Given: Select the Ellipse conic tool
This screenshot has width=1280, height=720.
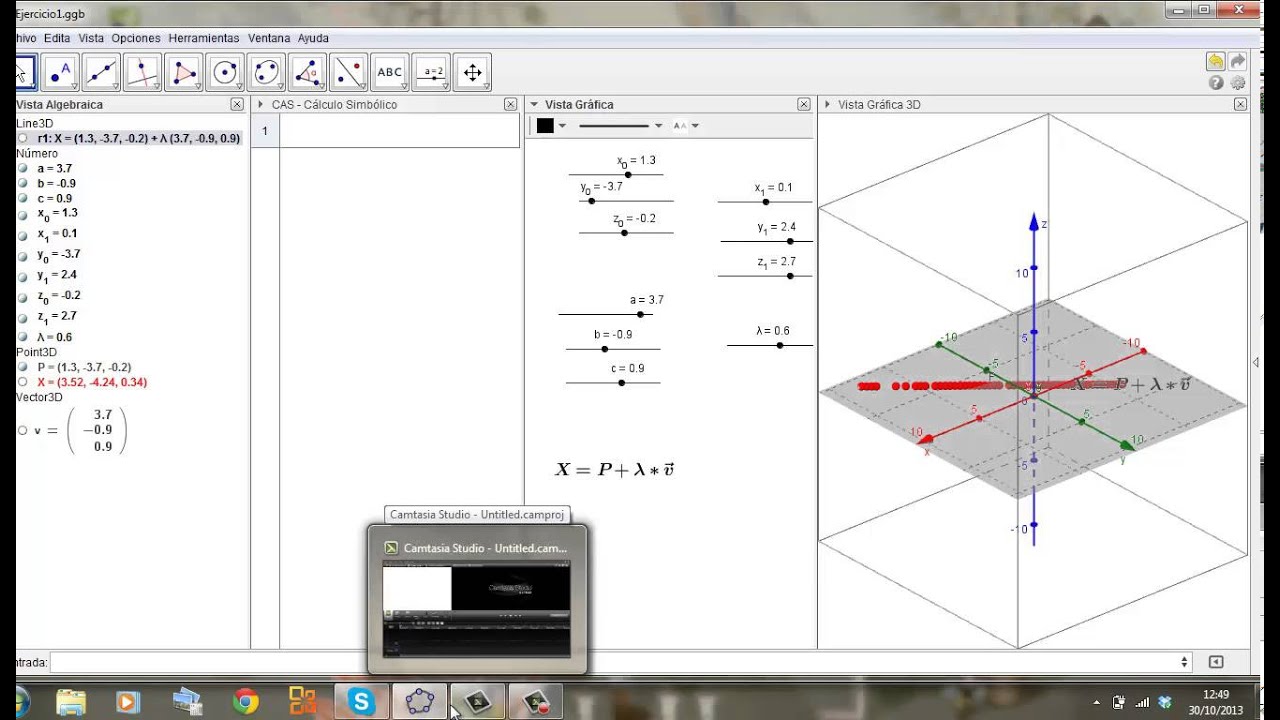Looking at the screenshot, I should [x=266, y=72].
